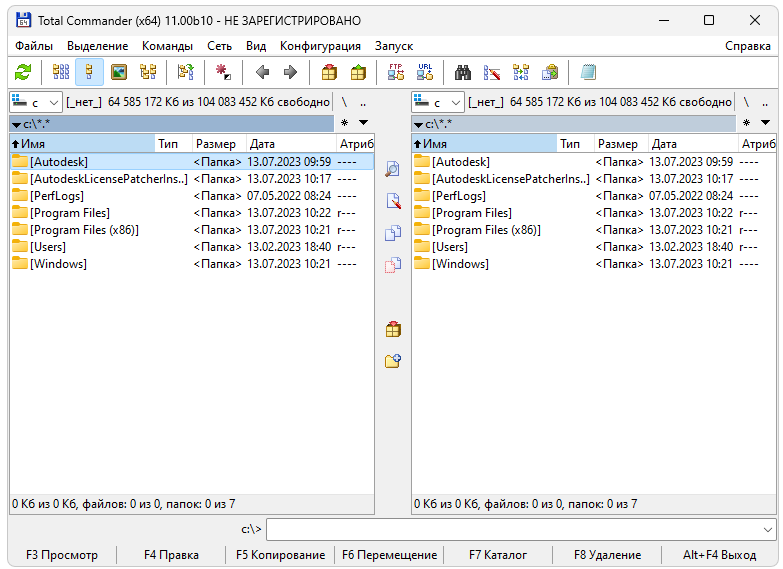Viewport: 783px width, 569px height.
Task: Open right panel favorites asterisk button
Action: coord(747,122)
